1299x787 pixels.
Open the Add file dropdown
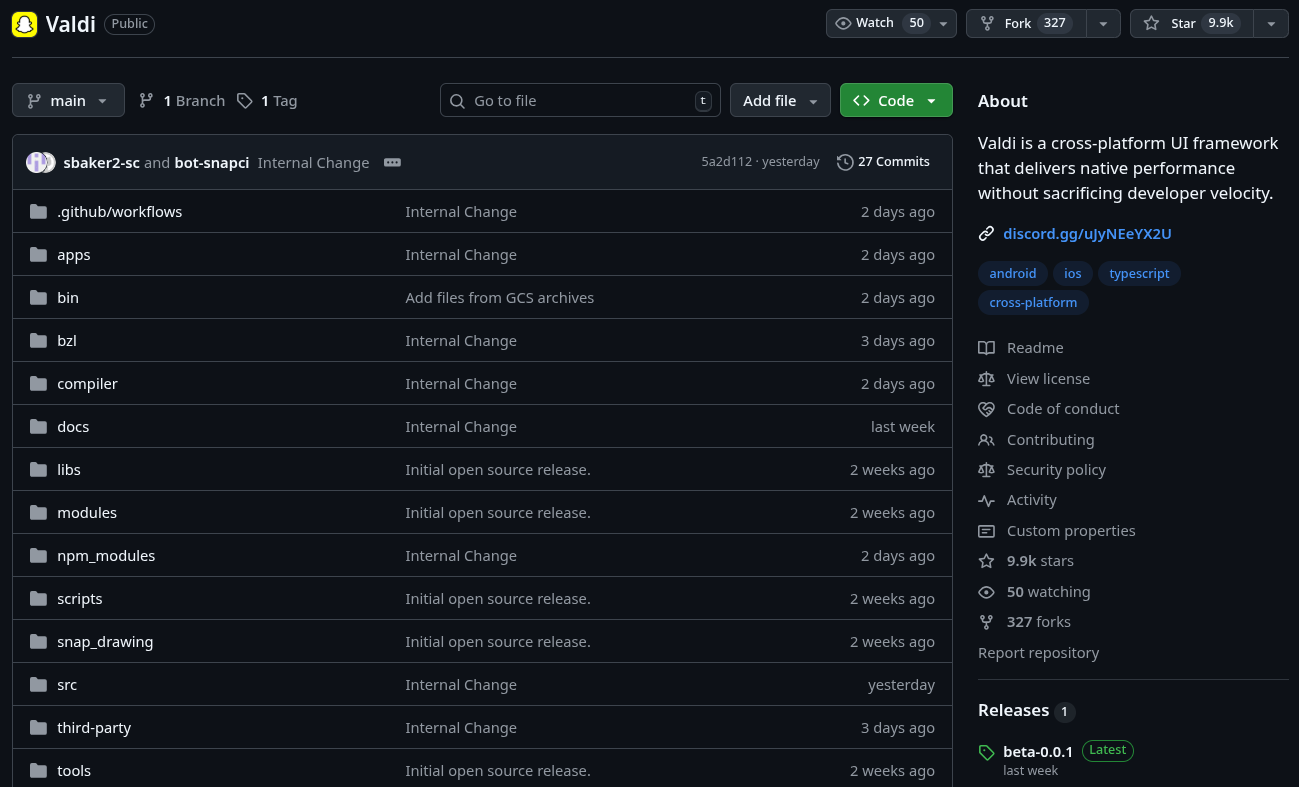tap(780, 100)
